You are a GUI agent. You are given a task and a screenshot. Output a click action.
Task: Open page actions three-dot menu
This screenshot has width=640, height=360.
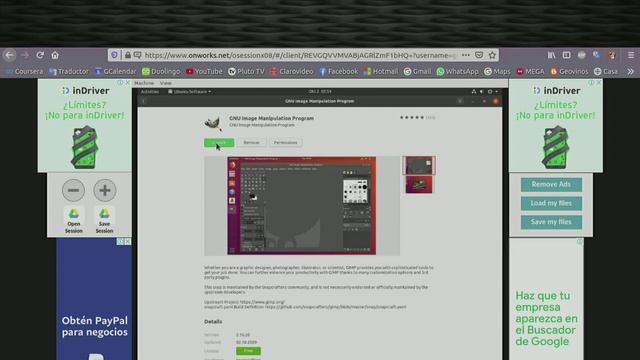tap(466, 55)
